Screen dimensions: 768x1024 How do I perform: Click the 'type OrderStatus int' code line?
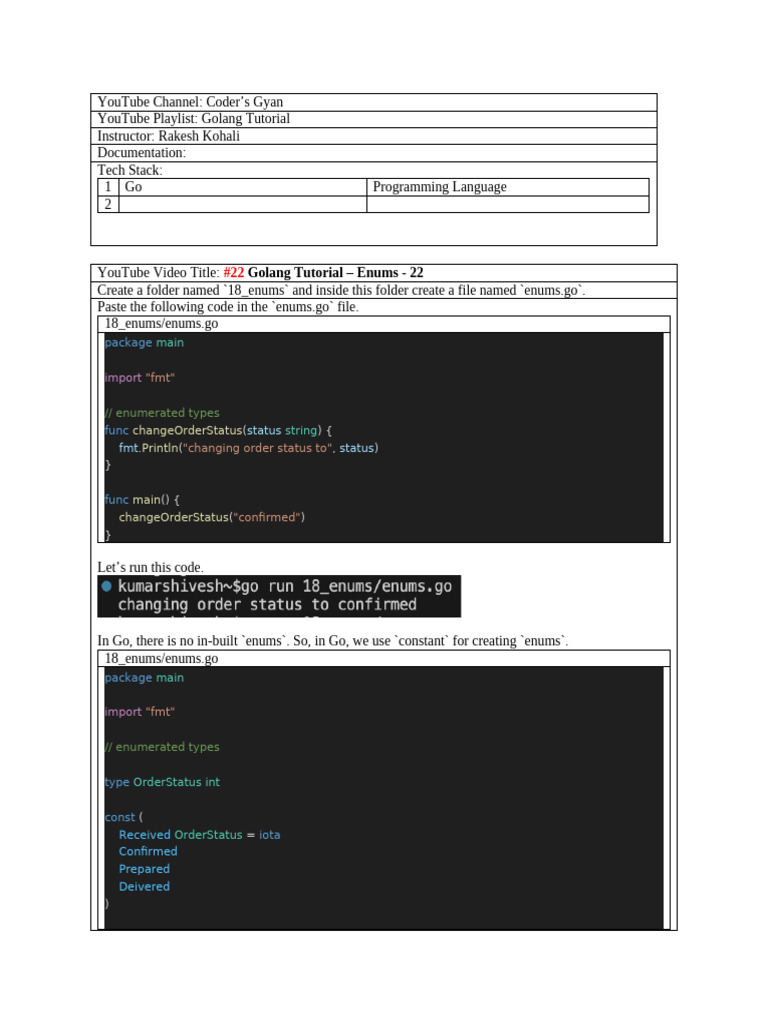[162, 782]
